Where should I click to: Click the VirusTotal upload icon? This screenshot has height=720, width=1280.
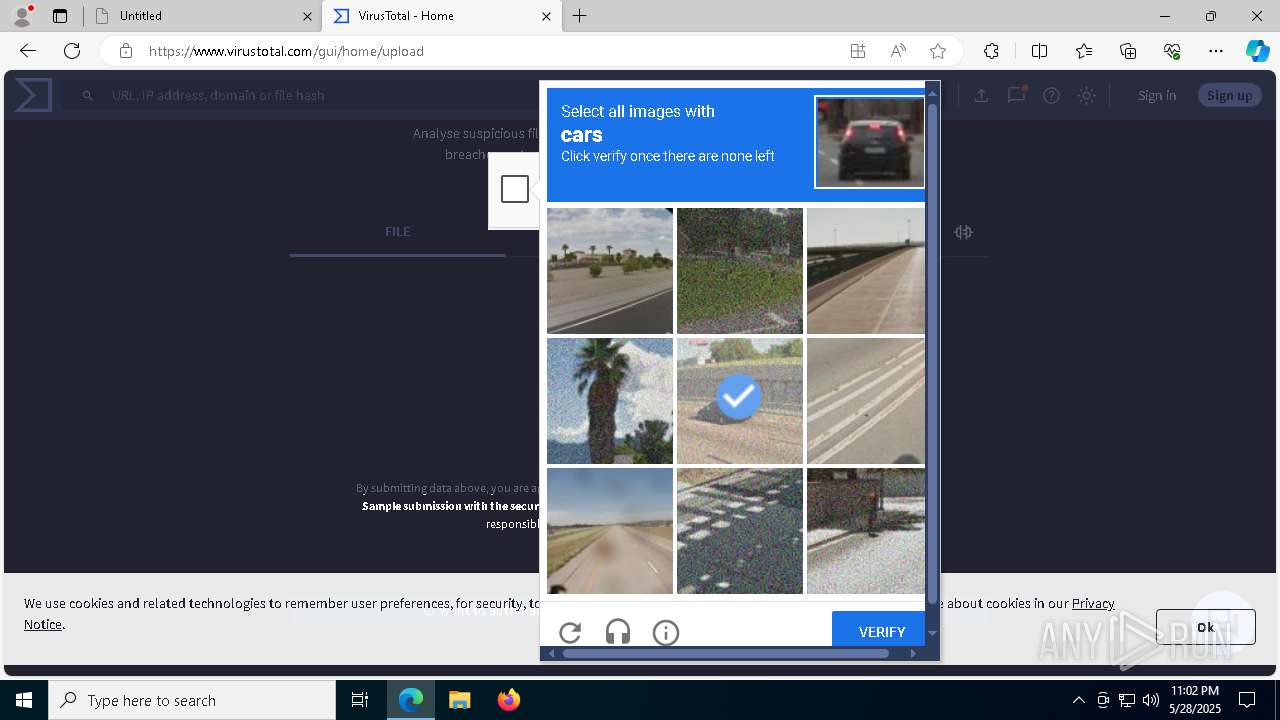(981, 95)
